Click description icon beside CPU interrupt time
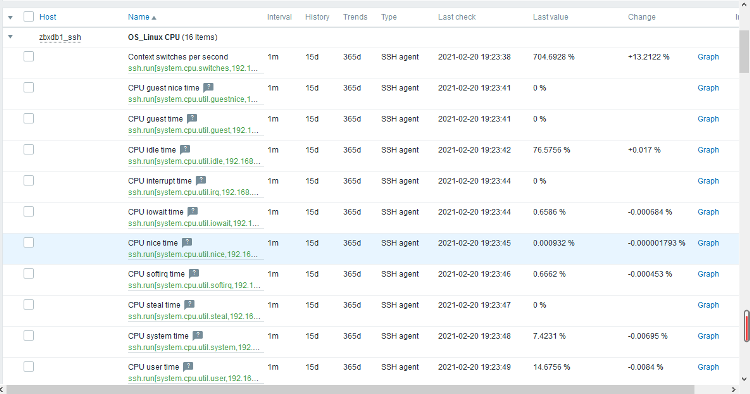 tap(201, 181)
